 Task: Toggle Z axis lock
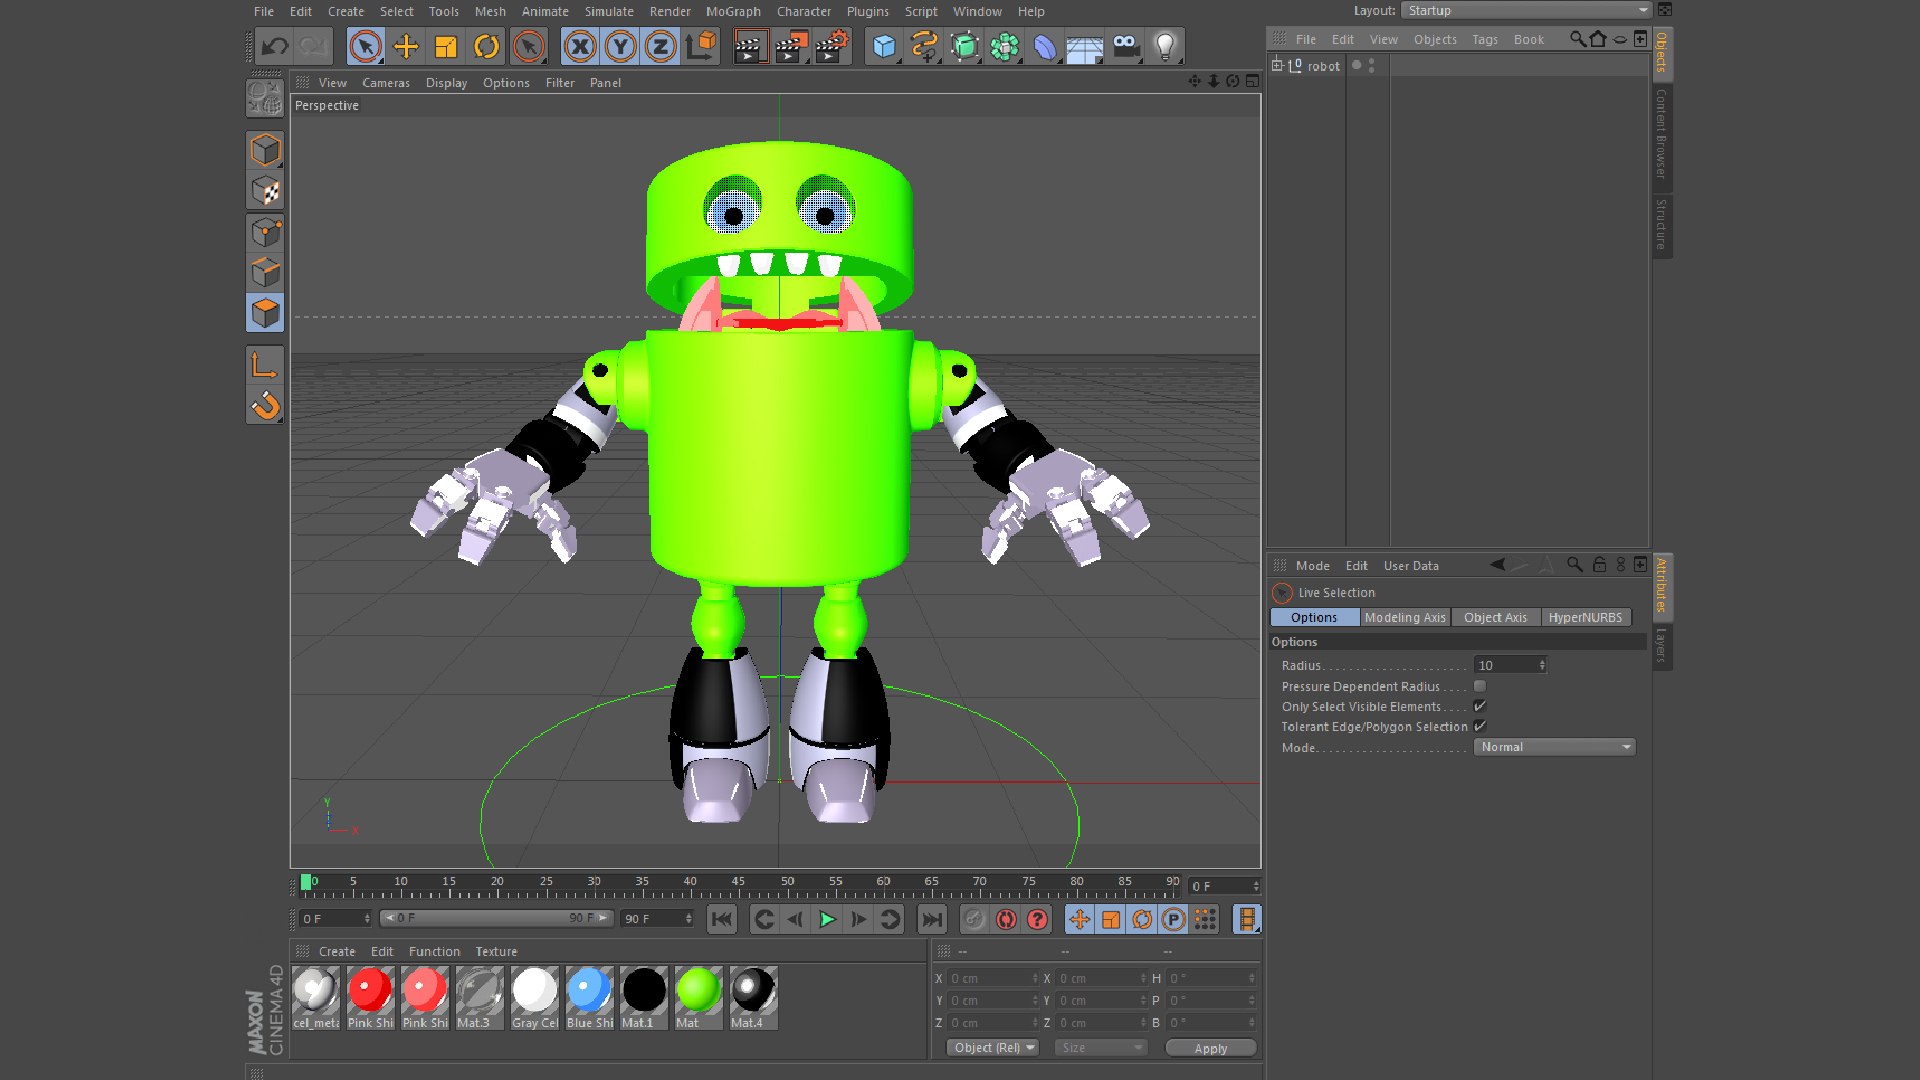pos(661,46)
